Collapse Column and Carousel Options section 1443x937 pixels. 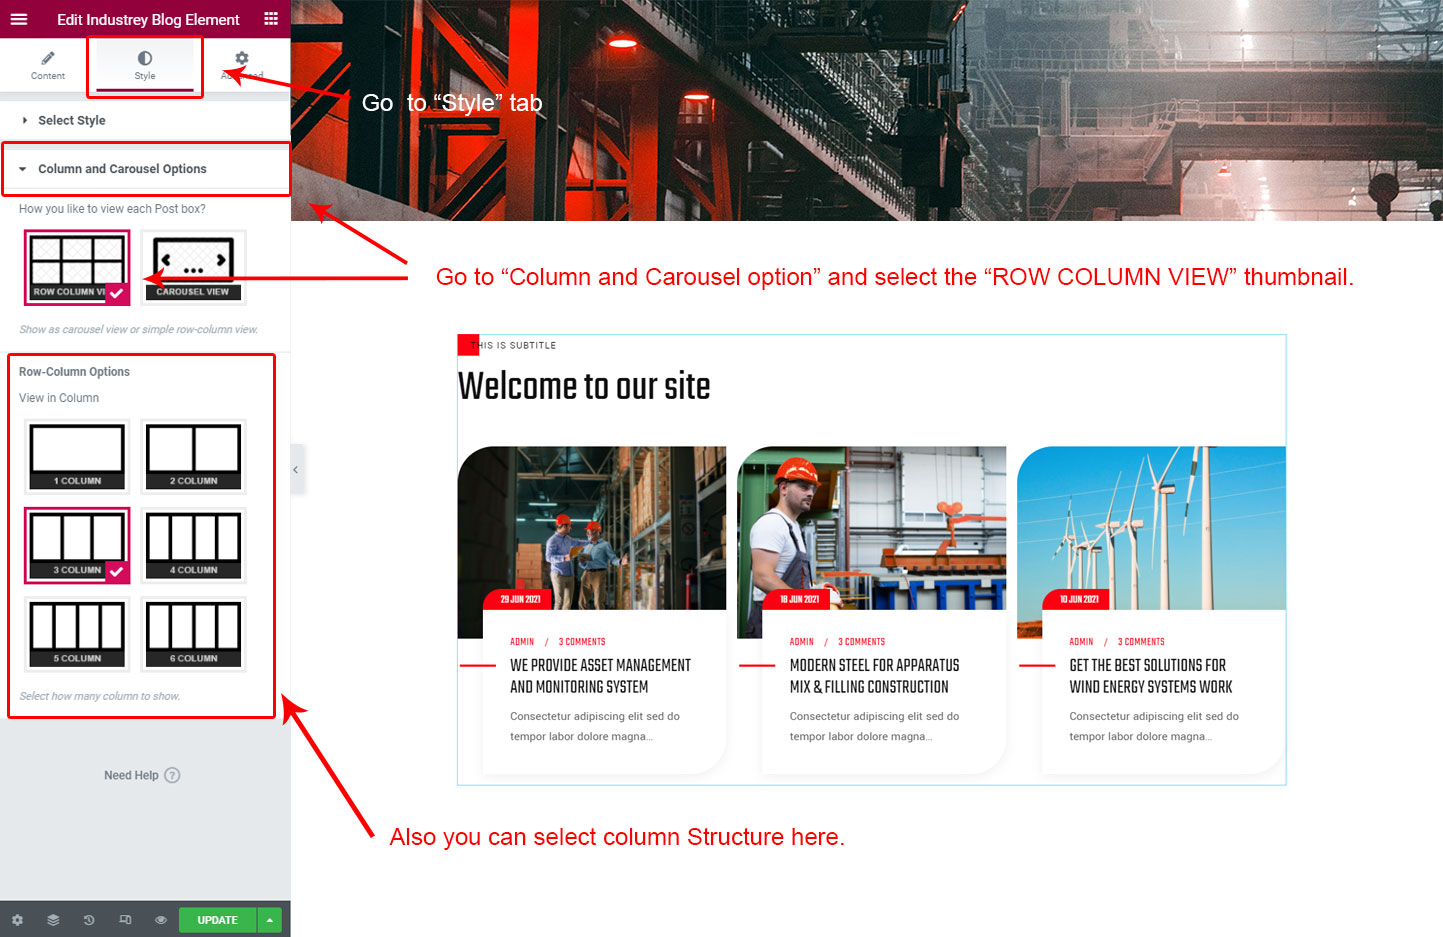coord(122,169)
